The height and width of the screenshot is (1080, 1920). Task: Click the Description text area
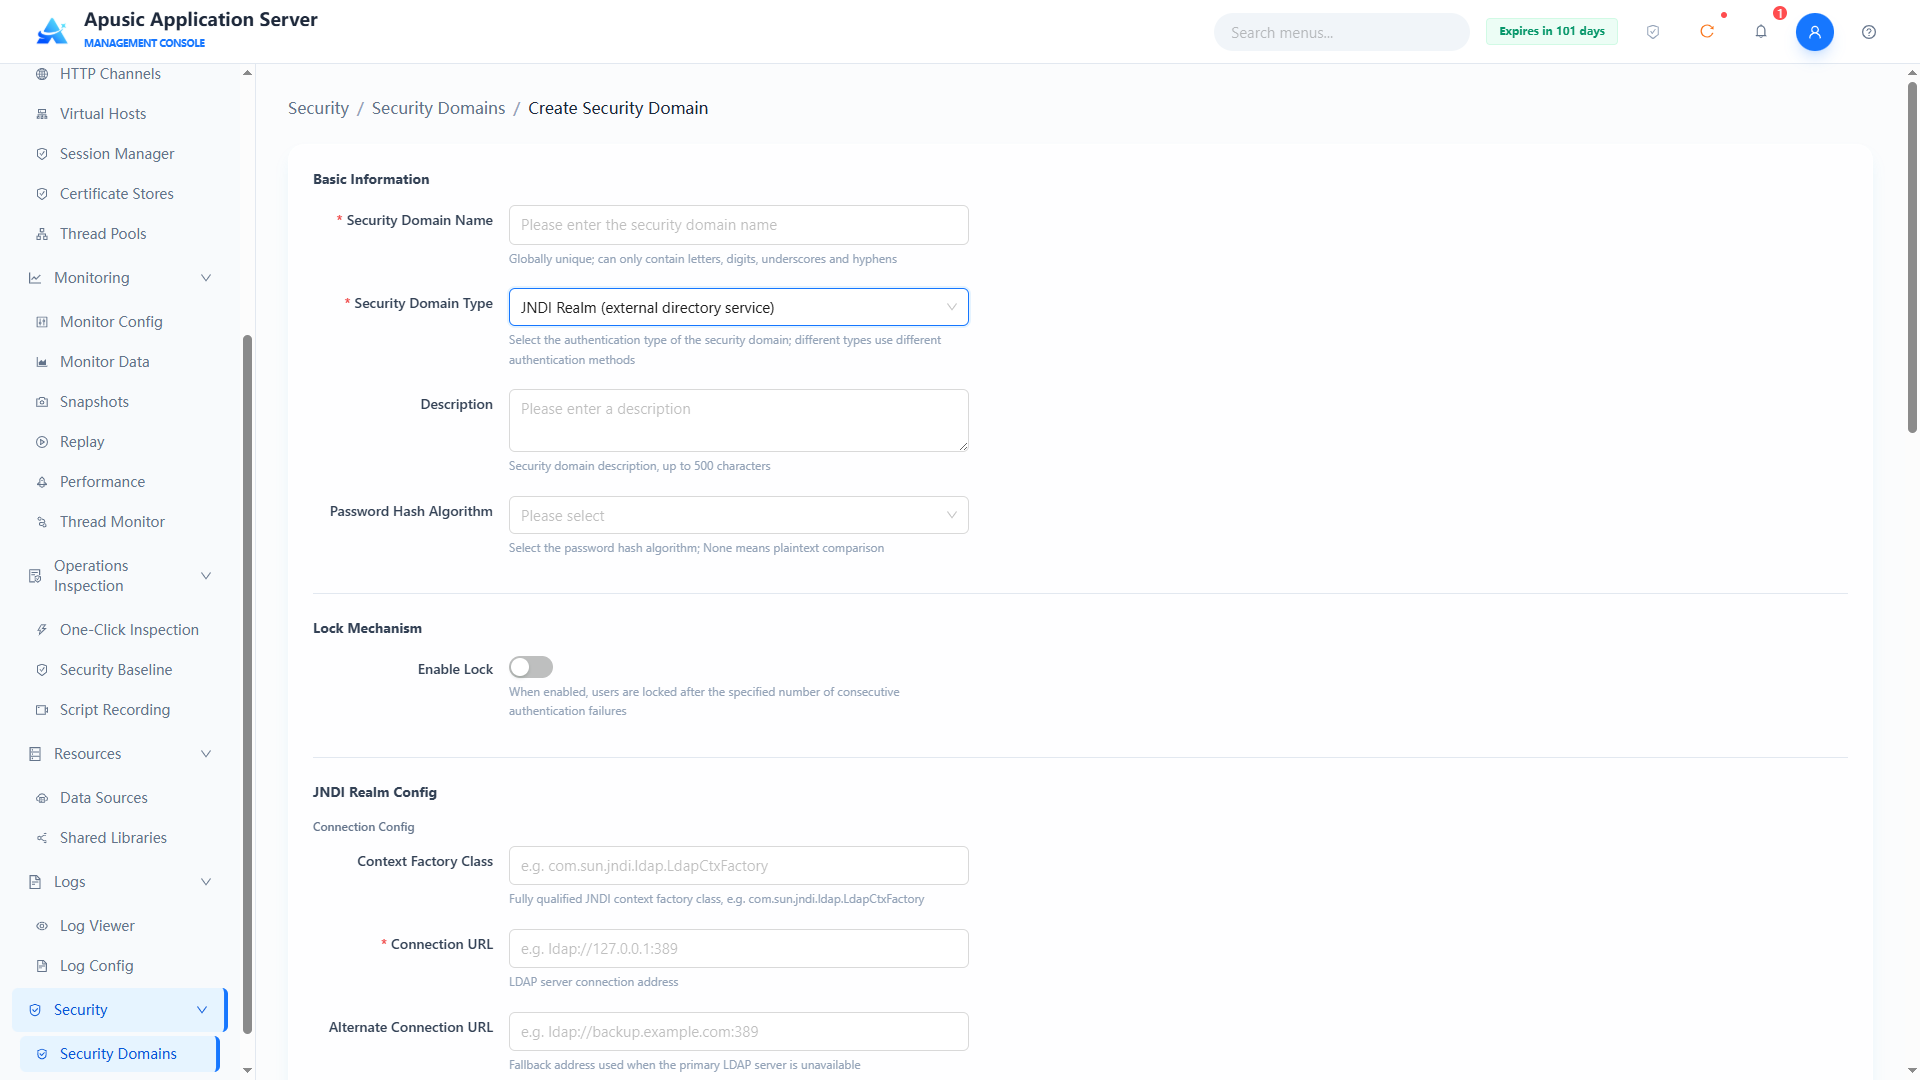[x=738, y=420]
